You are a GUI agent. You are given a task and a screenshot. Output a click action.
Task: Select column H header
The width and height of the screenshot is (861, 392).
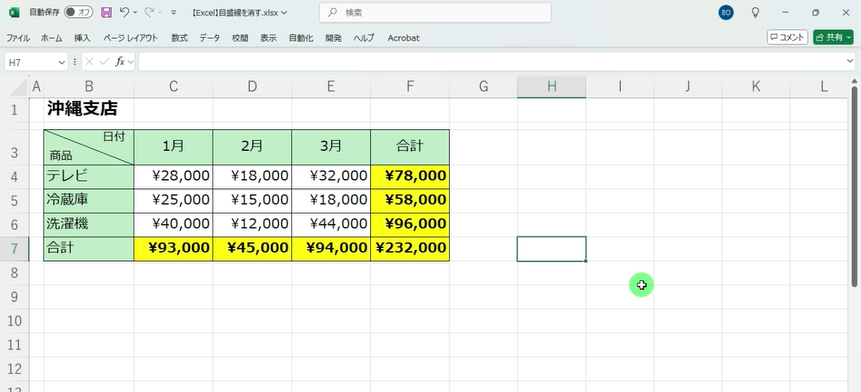551,86
